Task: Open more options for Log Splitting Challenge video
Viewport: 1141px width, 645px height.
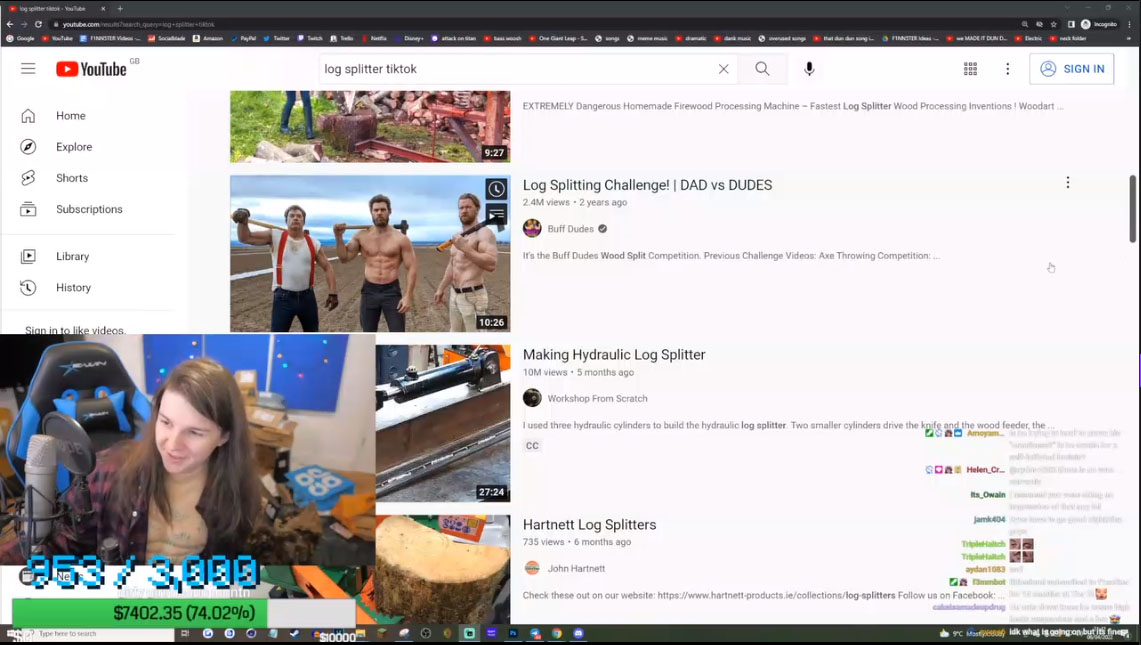Action: pyautogui.click(x=1068, y=183)
